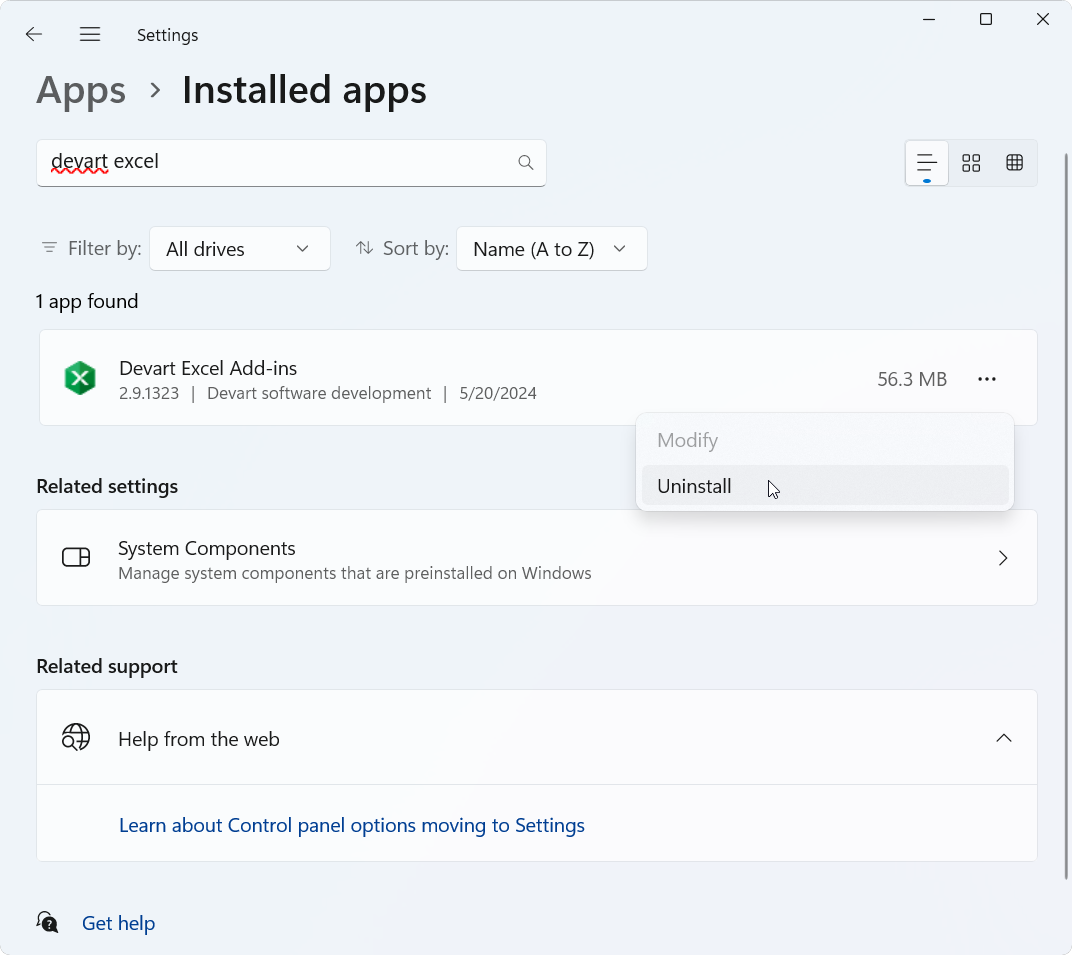Click the version number 2.9.1323
The width and height of the screenshot is (1072, 955).
tap(149, 393)
